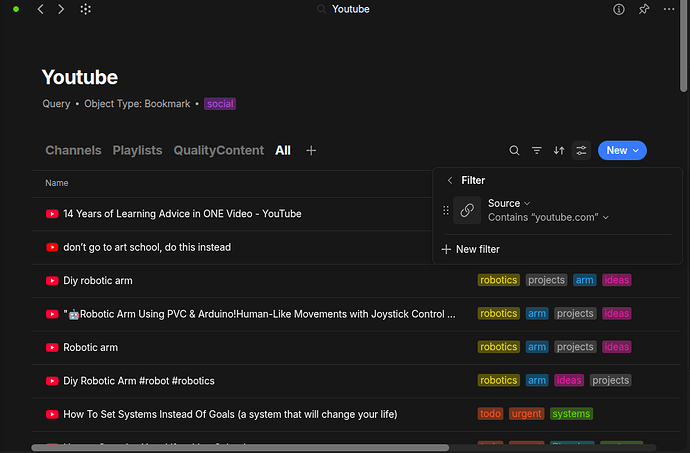Open the sort arrows icon
The width and height of the screenshot is (690, 453).
559,151
